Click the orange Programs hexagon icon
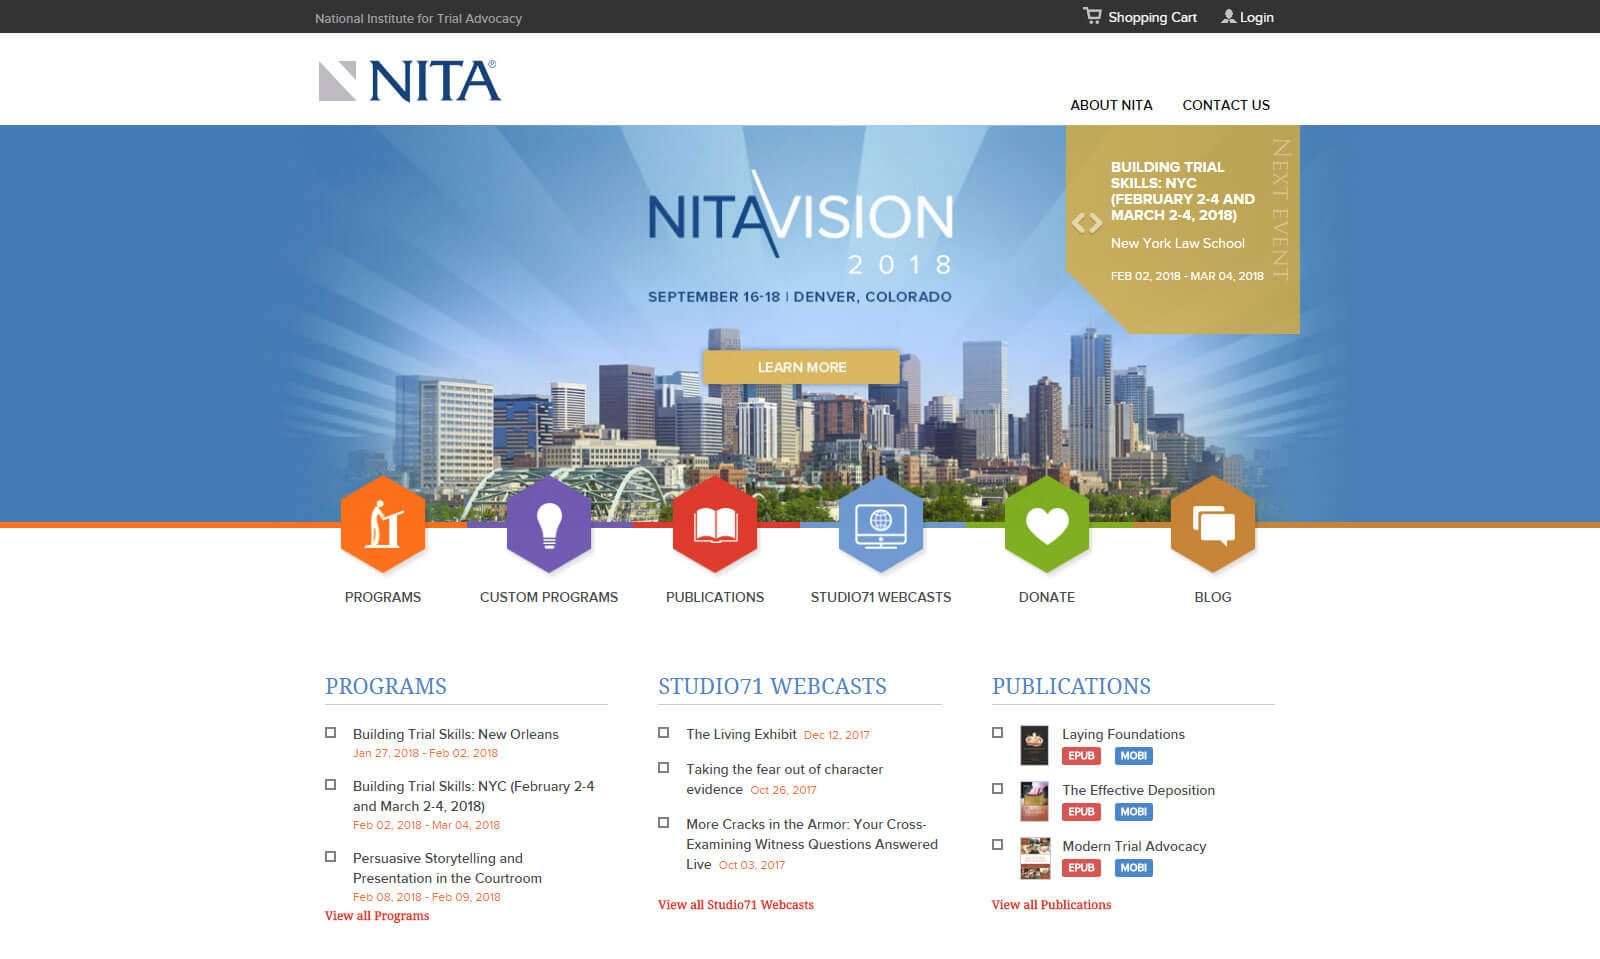 [x=383, y=525]
